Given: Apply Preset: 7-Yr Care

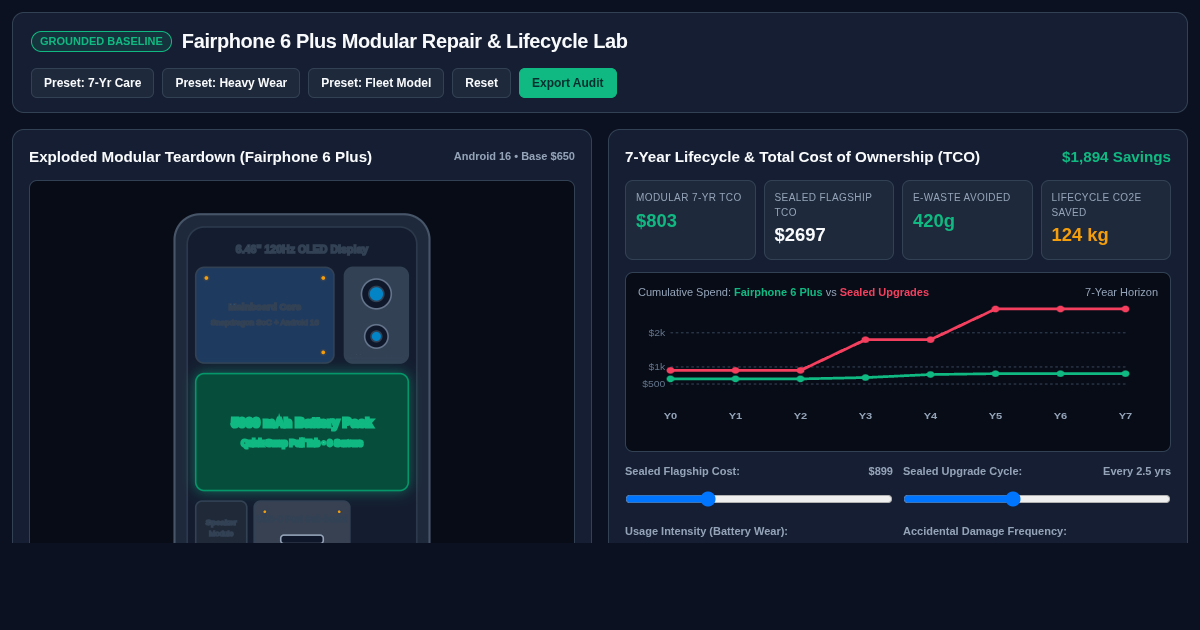Looking at the screenshot, I should point(92,83).
